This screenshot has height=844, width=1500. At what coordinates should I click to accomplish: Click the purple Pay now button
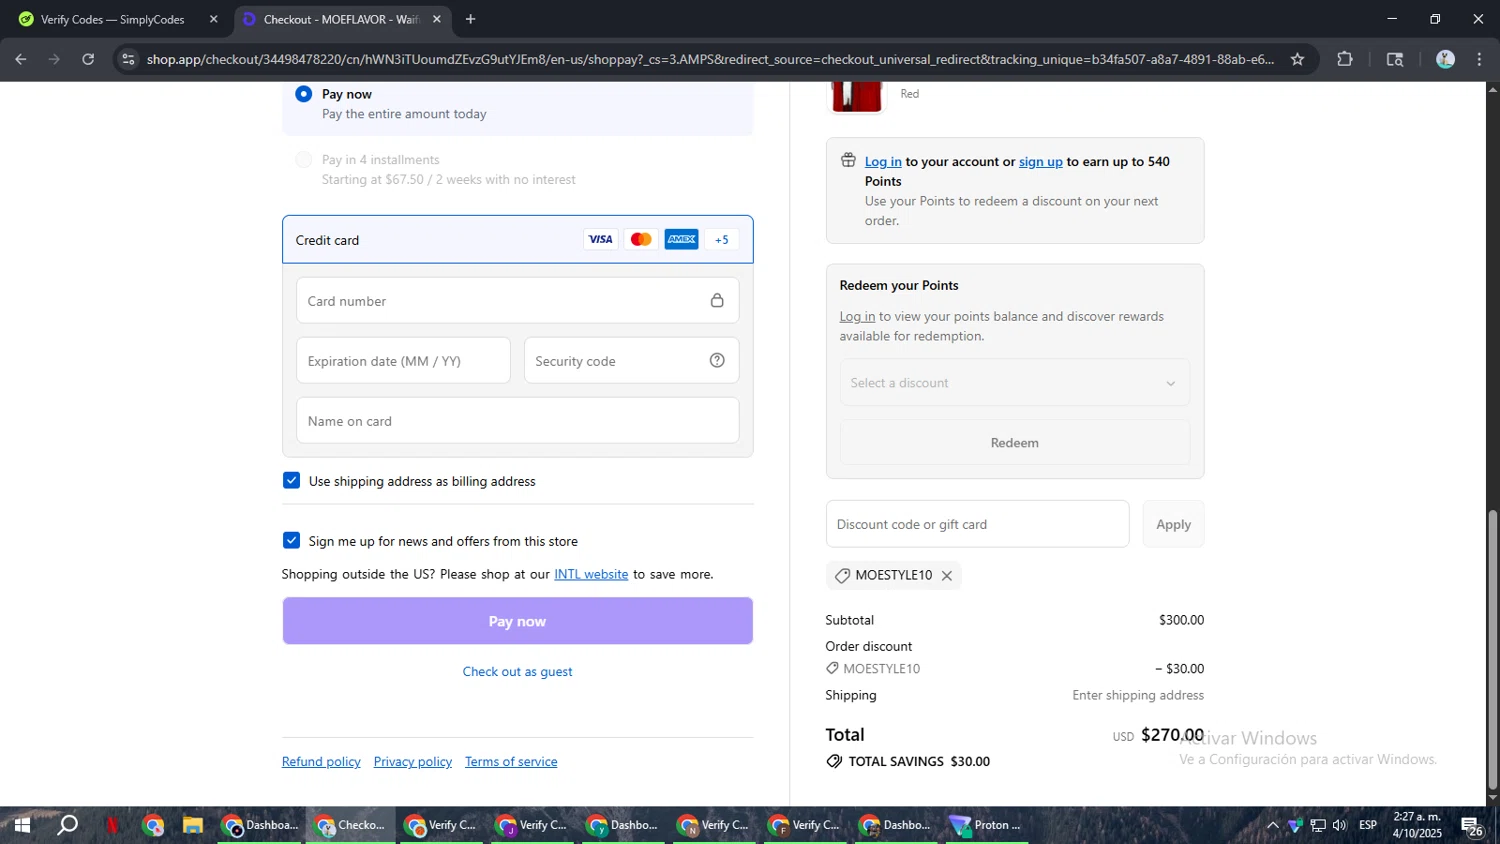tap(517, 621)
